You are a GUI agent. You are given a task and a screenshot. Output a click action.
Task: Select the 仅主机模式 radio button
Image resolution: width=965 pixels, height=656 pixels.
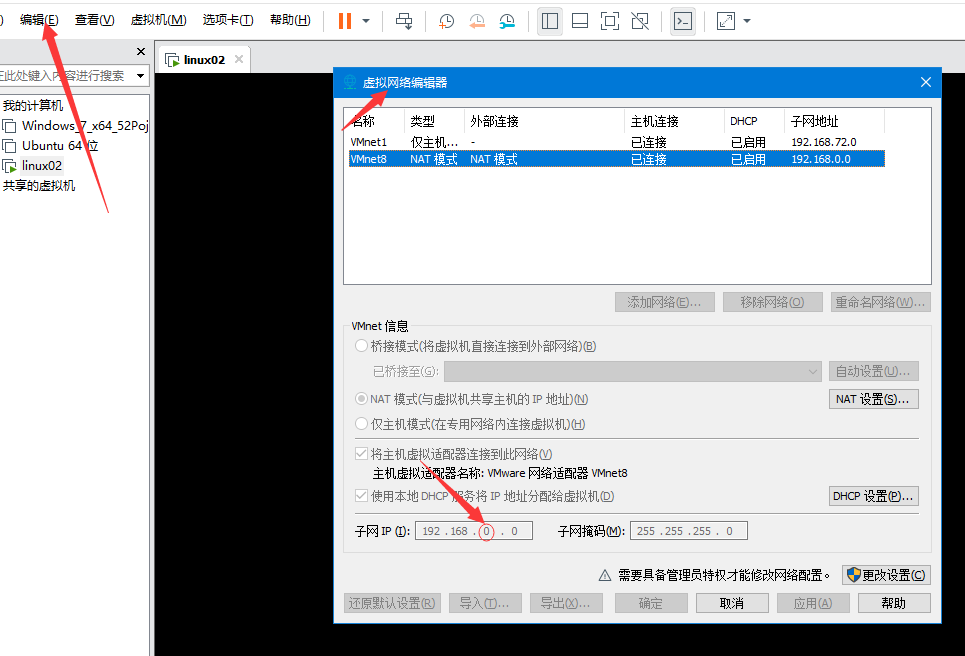click(x=361, y=424)
